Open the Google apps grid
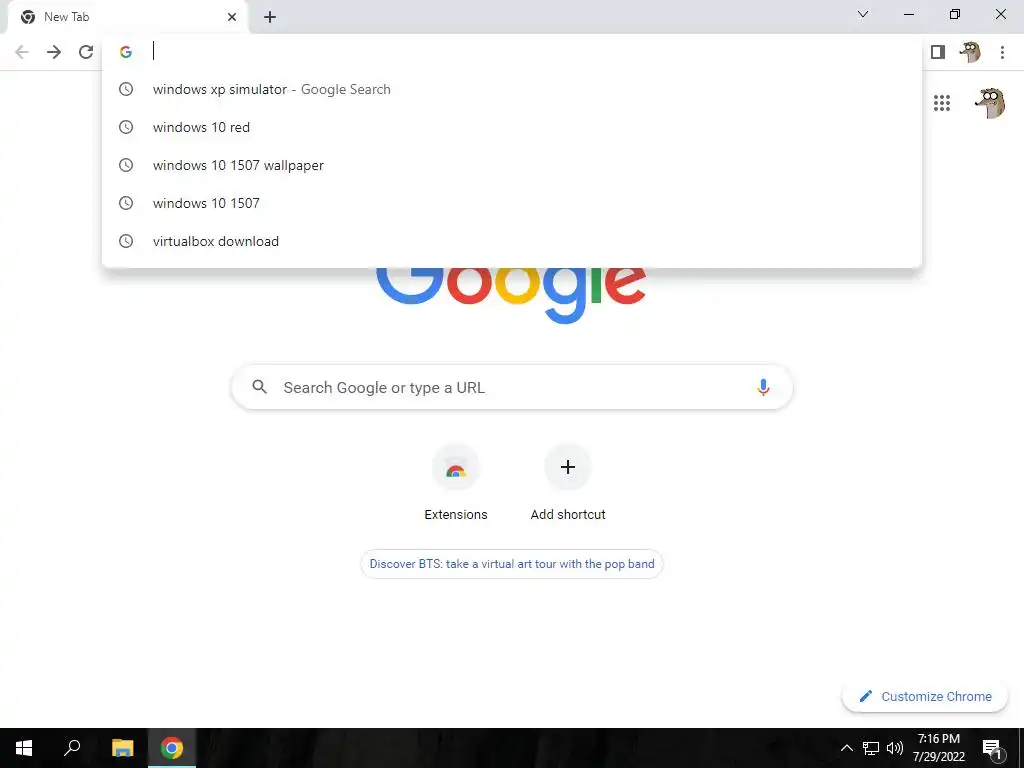The width and height of the screenshot is (1024, 768). point(942,103)
